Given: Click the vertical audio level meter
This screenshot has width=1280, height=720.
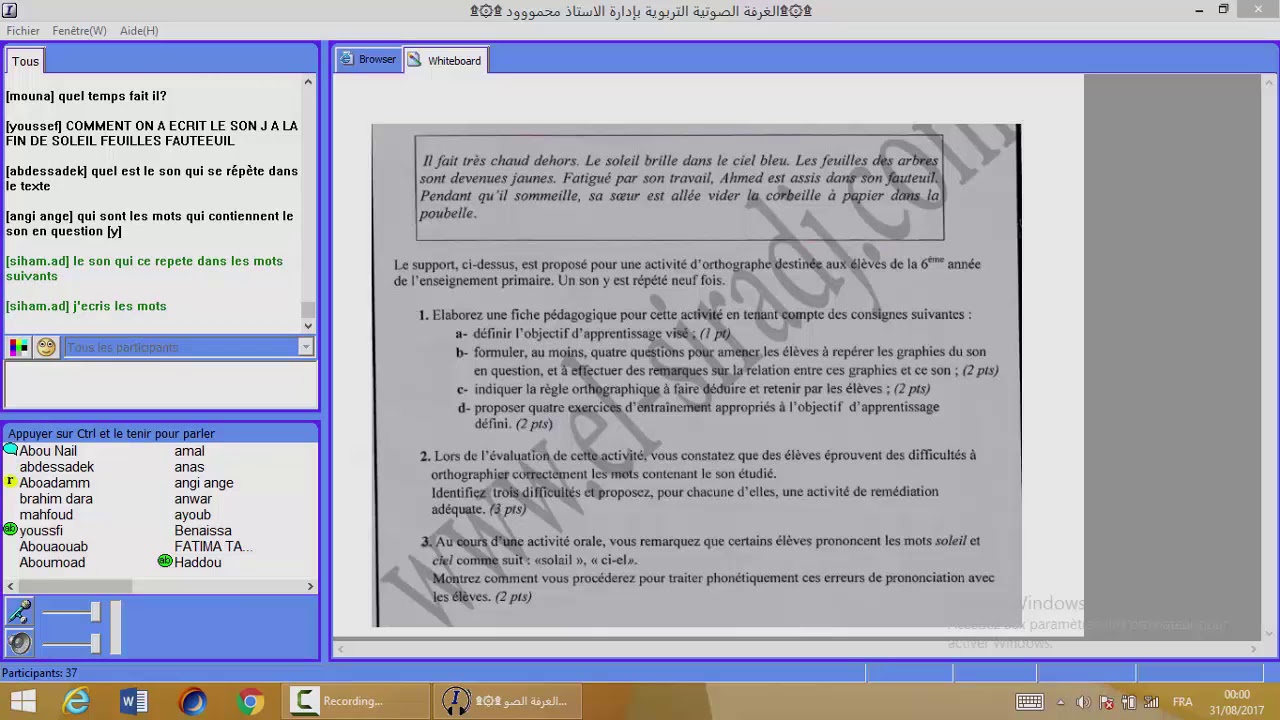Looking at the screenshot, I should click(116, 628).
